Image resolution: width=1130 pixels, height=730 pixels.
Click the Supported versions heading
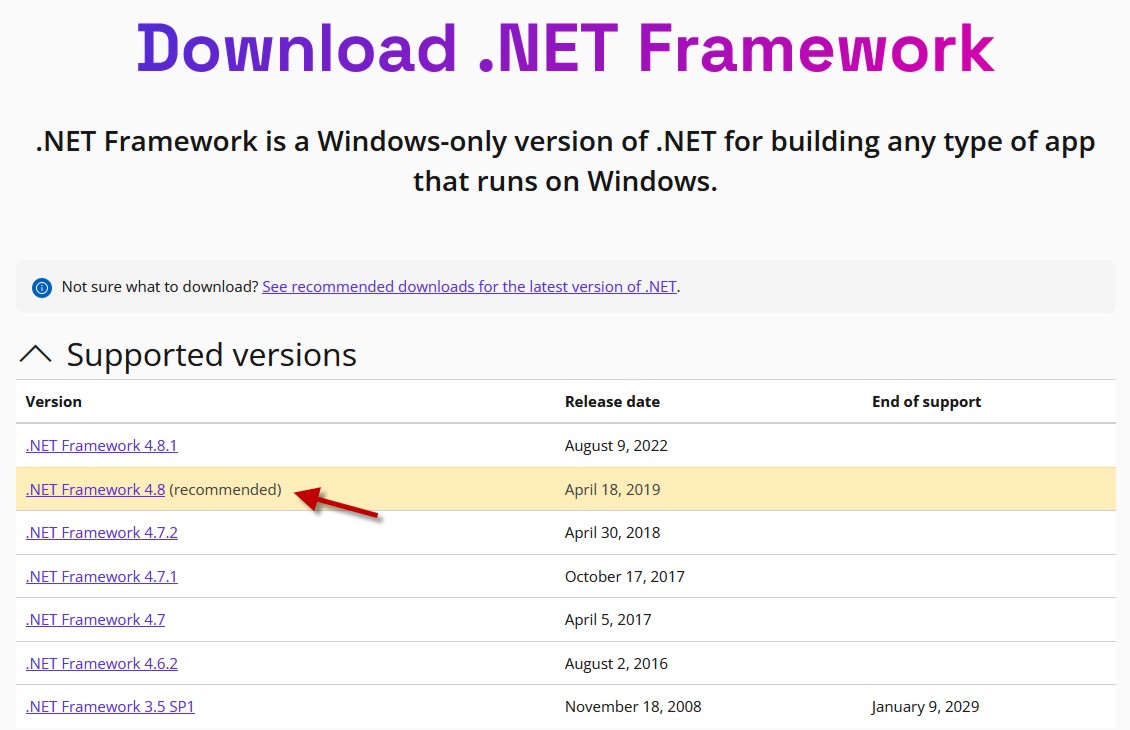pos(212,355)
